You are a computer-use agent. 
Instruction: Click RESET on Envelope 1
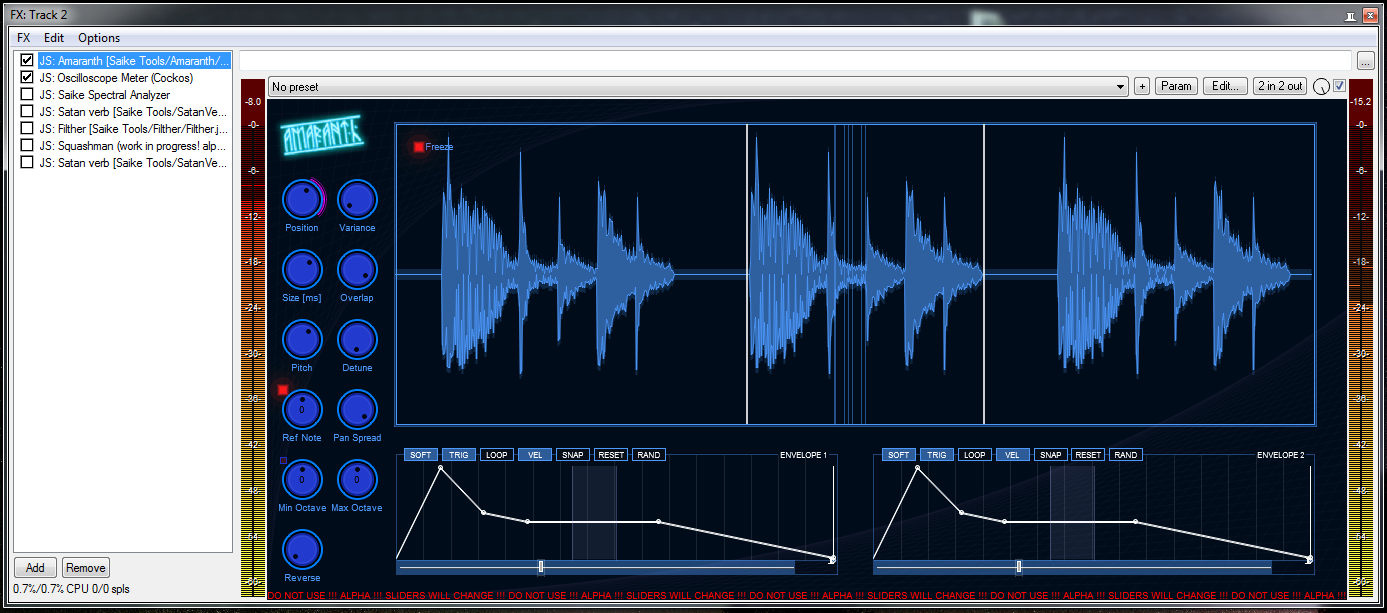point(611,455)
